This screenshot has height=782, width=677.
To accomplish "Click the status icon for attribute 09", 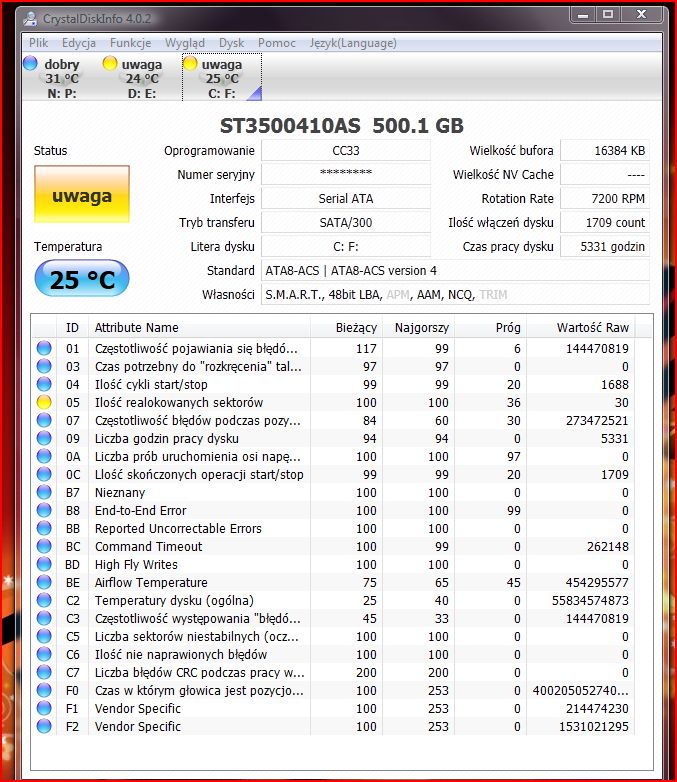I will coord(44,438).
